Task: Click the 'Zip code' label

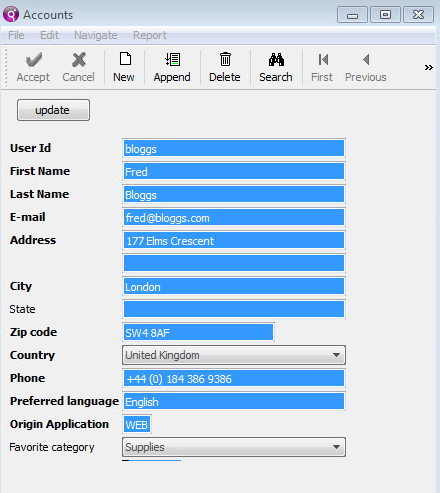Action: [33, 332]
